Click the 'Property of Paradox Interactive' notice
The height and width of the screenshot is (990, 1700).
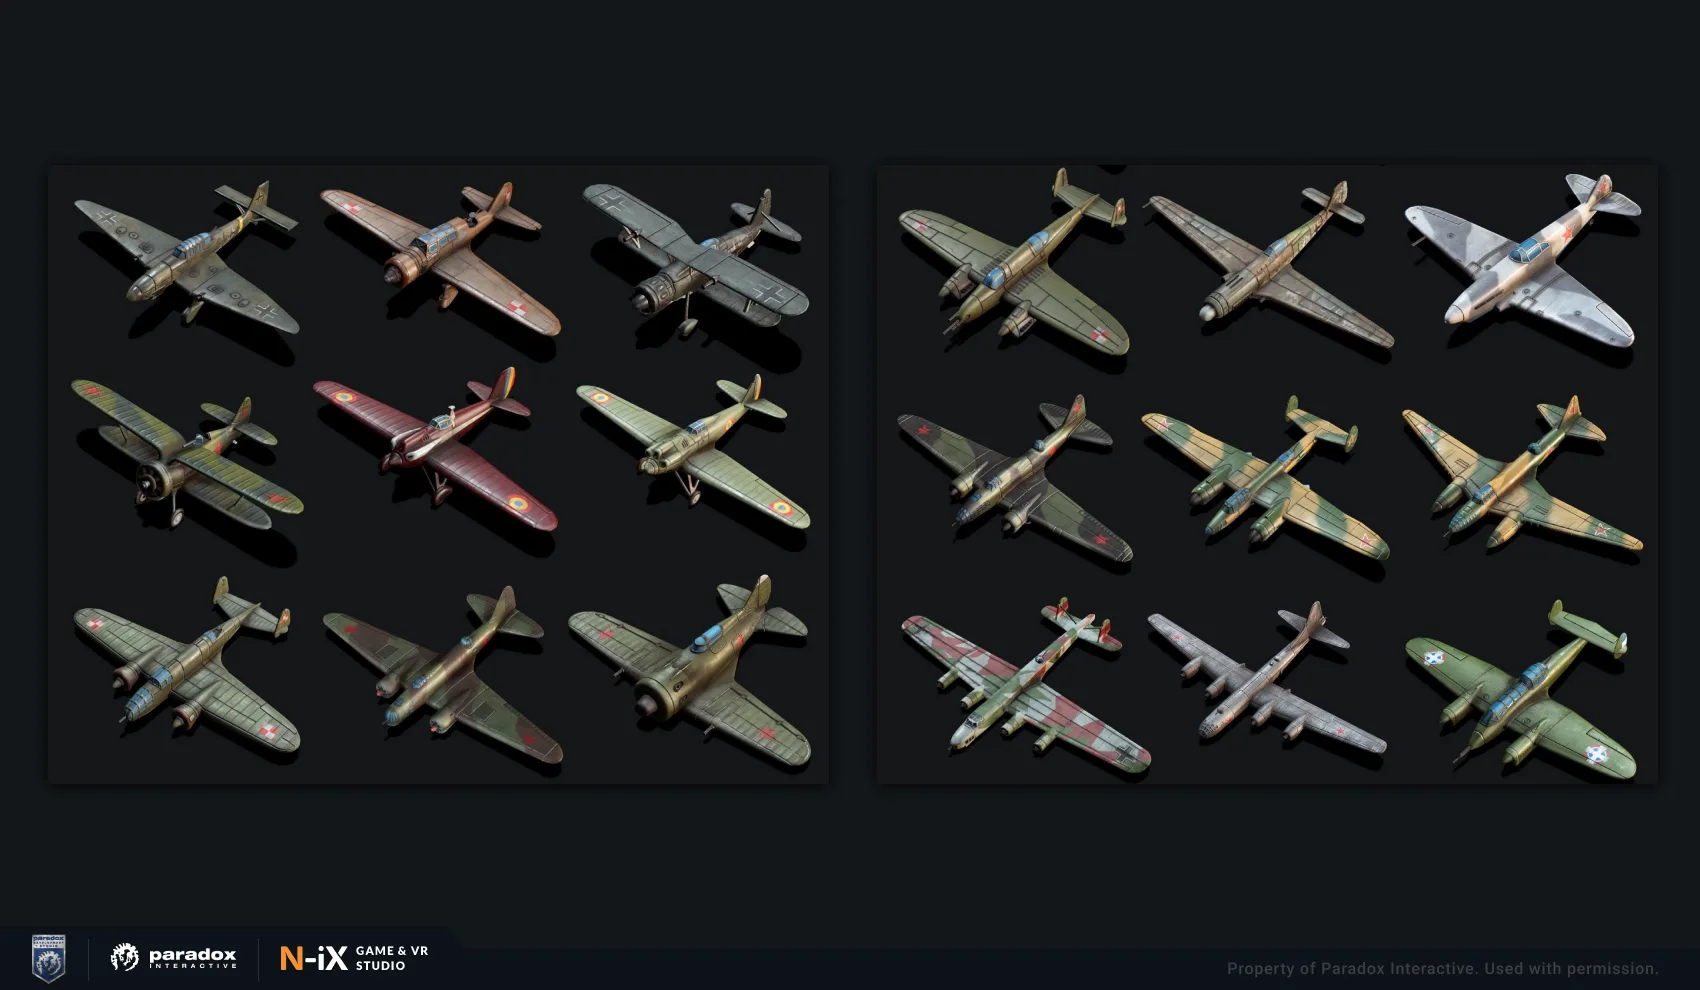point(1442,968)
